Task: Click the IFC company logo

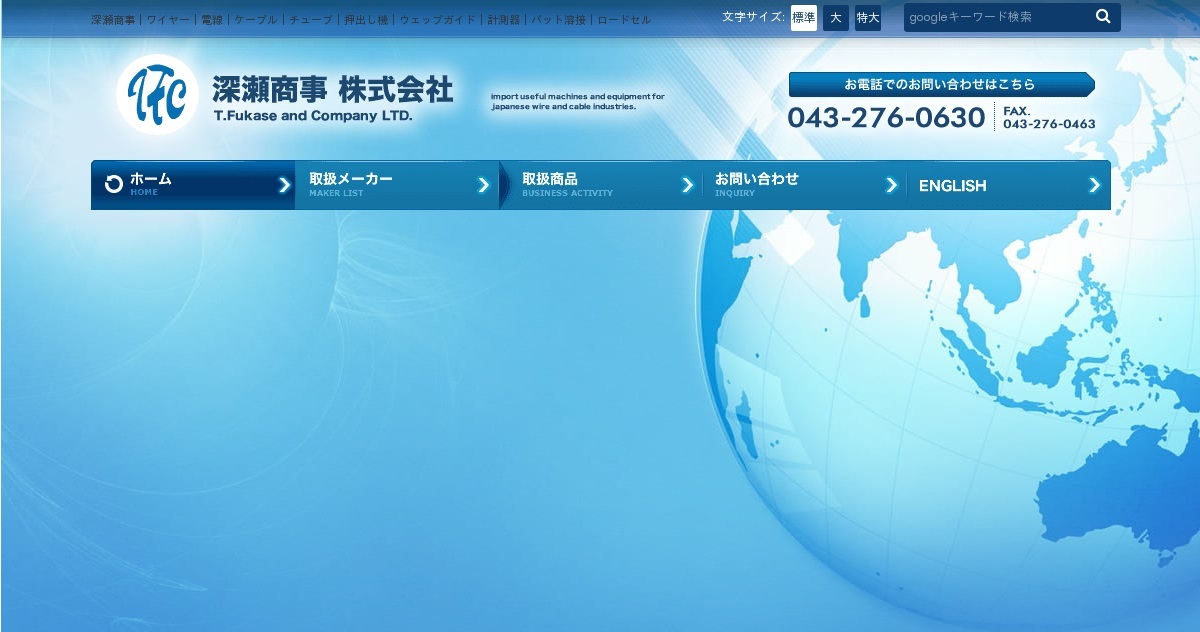Action: click(157, 94)
